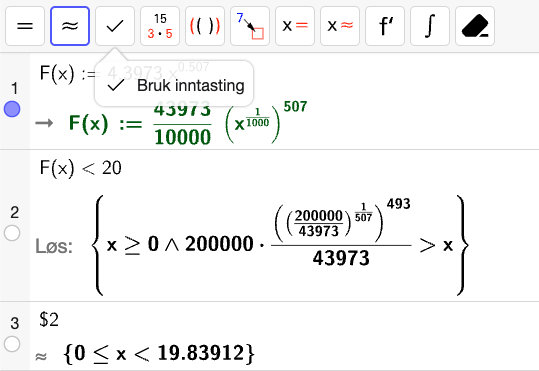Click the 'Bruk inntasting' tooltip label
Screen dimensions: 539x371
(190, 85)
